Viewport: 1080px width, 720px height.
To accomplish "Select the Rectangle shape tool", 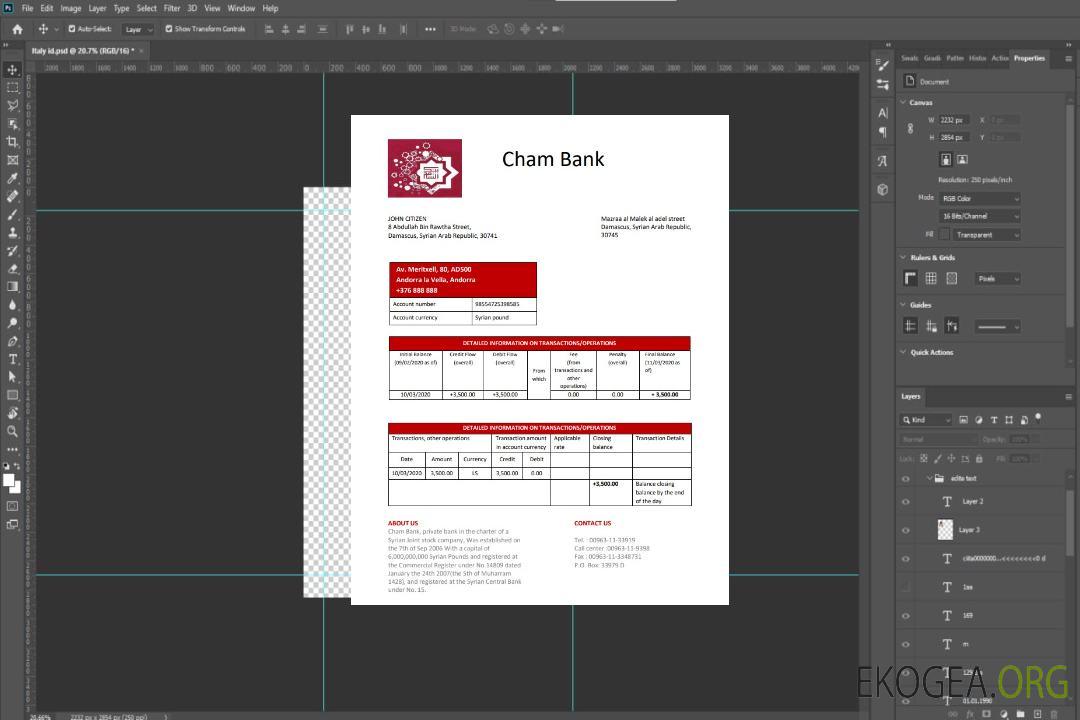I will point(12,395).
